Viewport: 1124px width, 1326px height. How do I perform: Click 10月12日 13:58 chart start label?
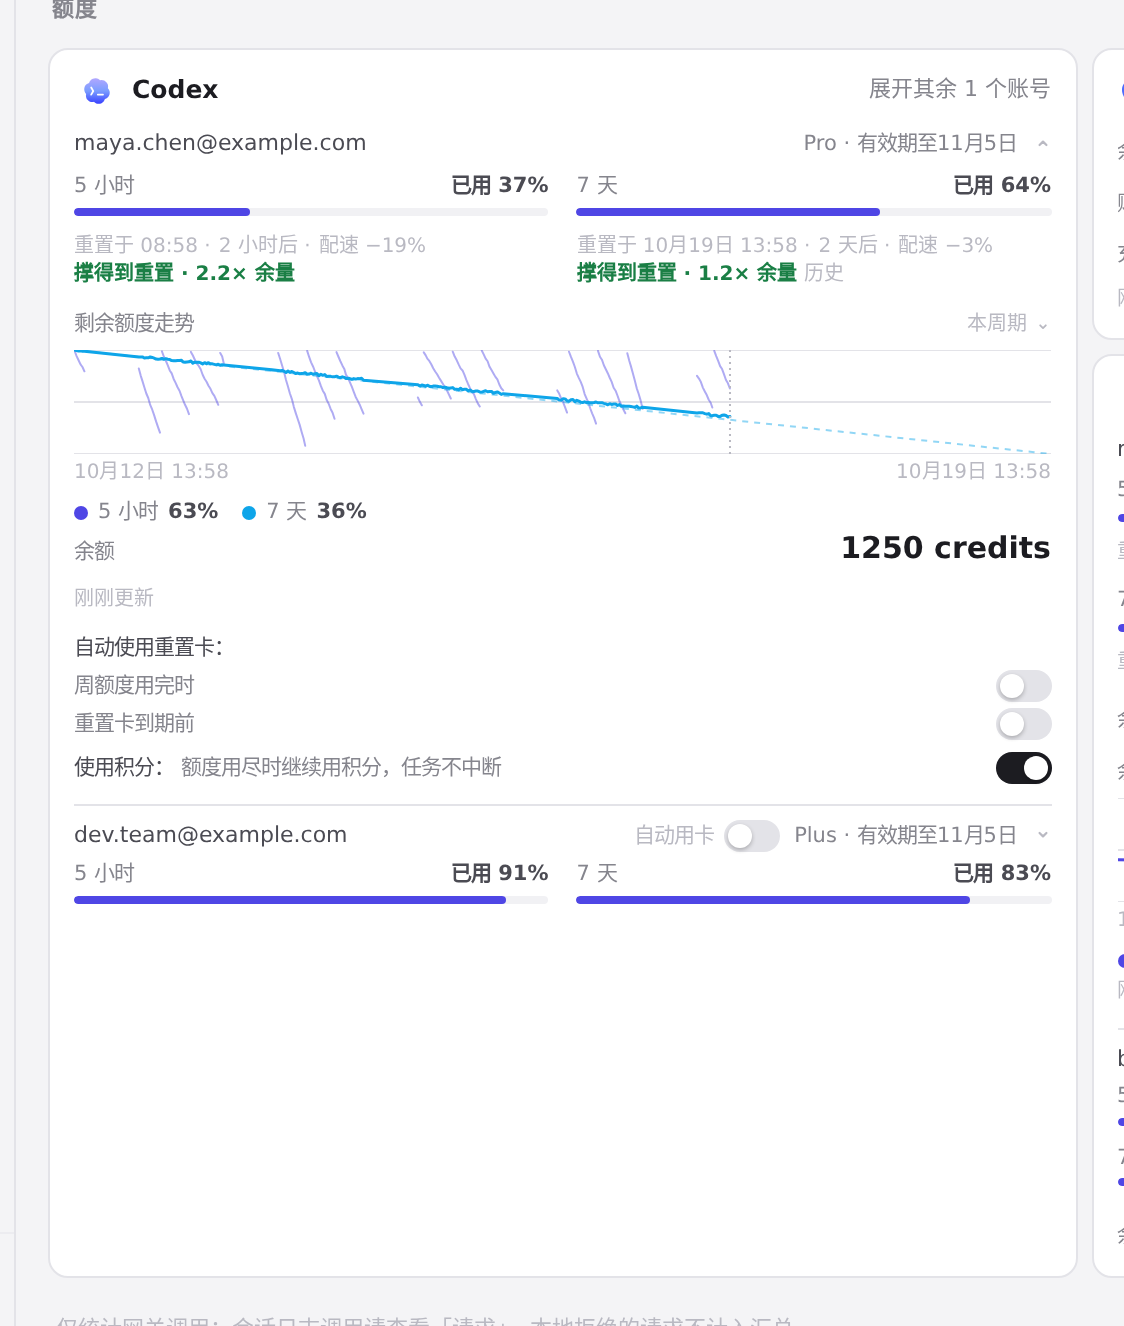tap(151, 471)
